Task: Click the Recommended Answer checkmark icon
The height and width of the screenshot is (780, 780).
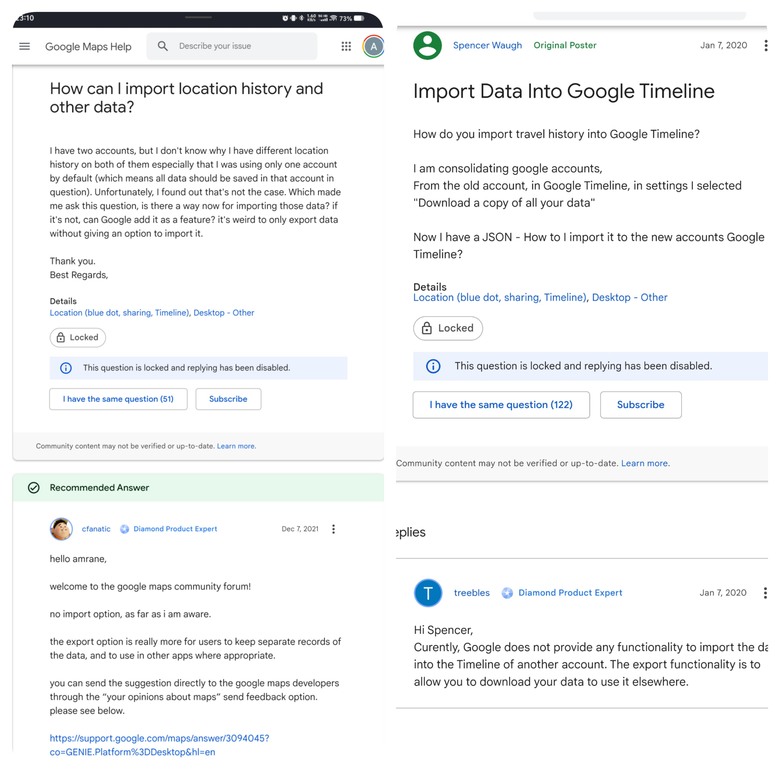Action: 34,488
